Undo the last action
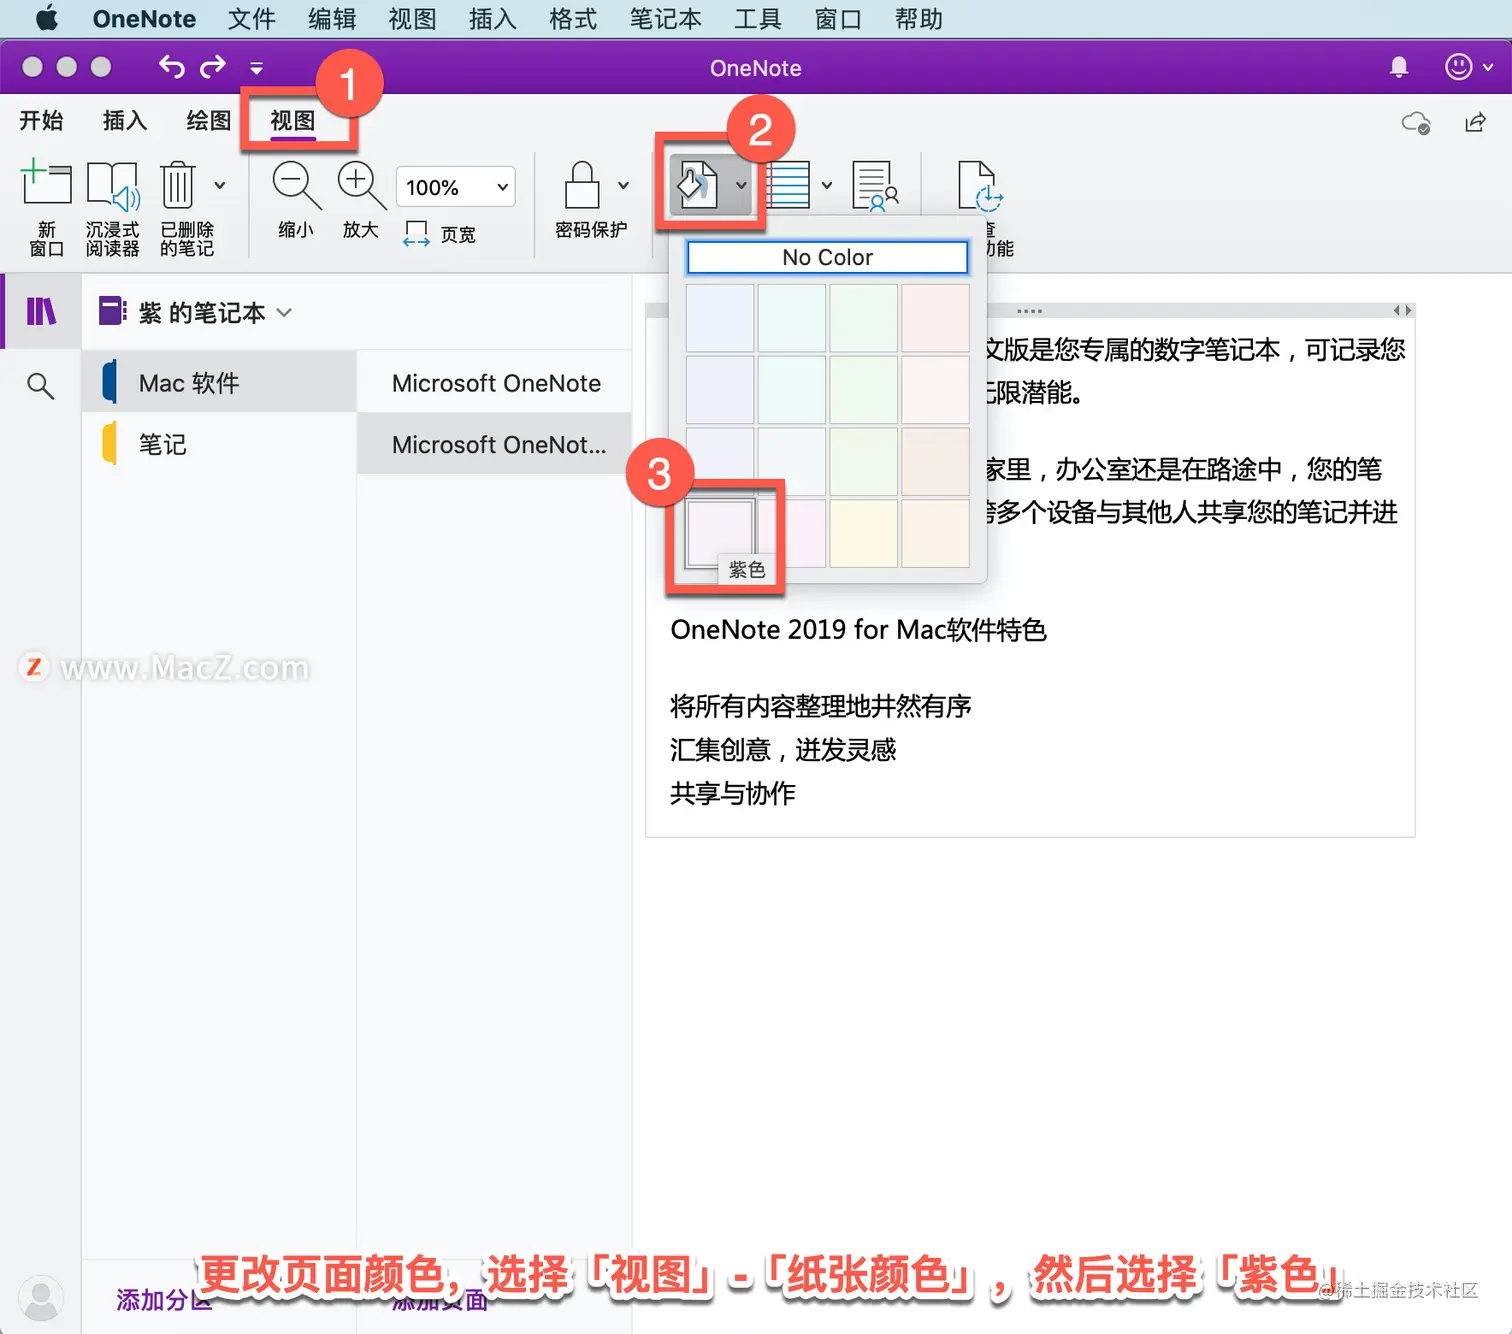Screen dimensions: 1512x1334 (171, 67)
